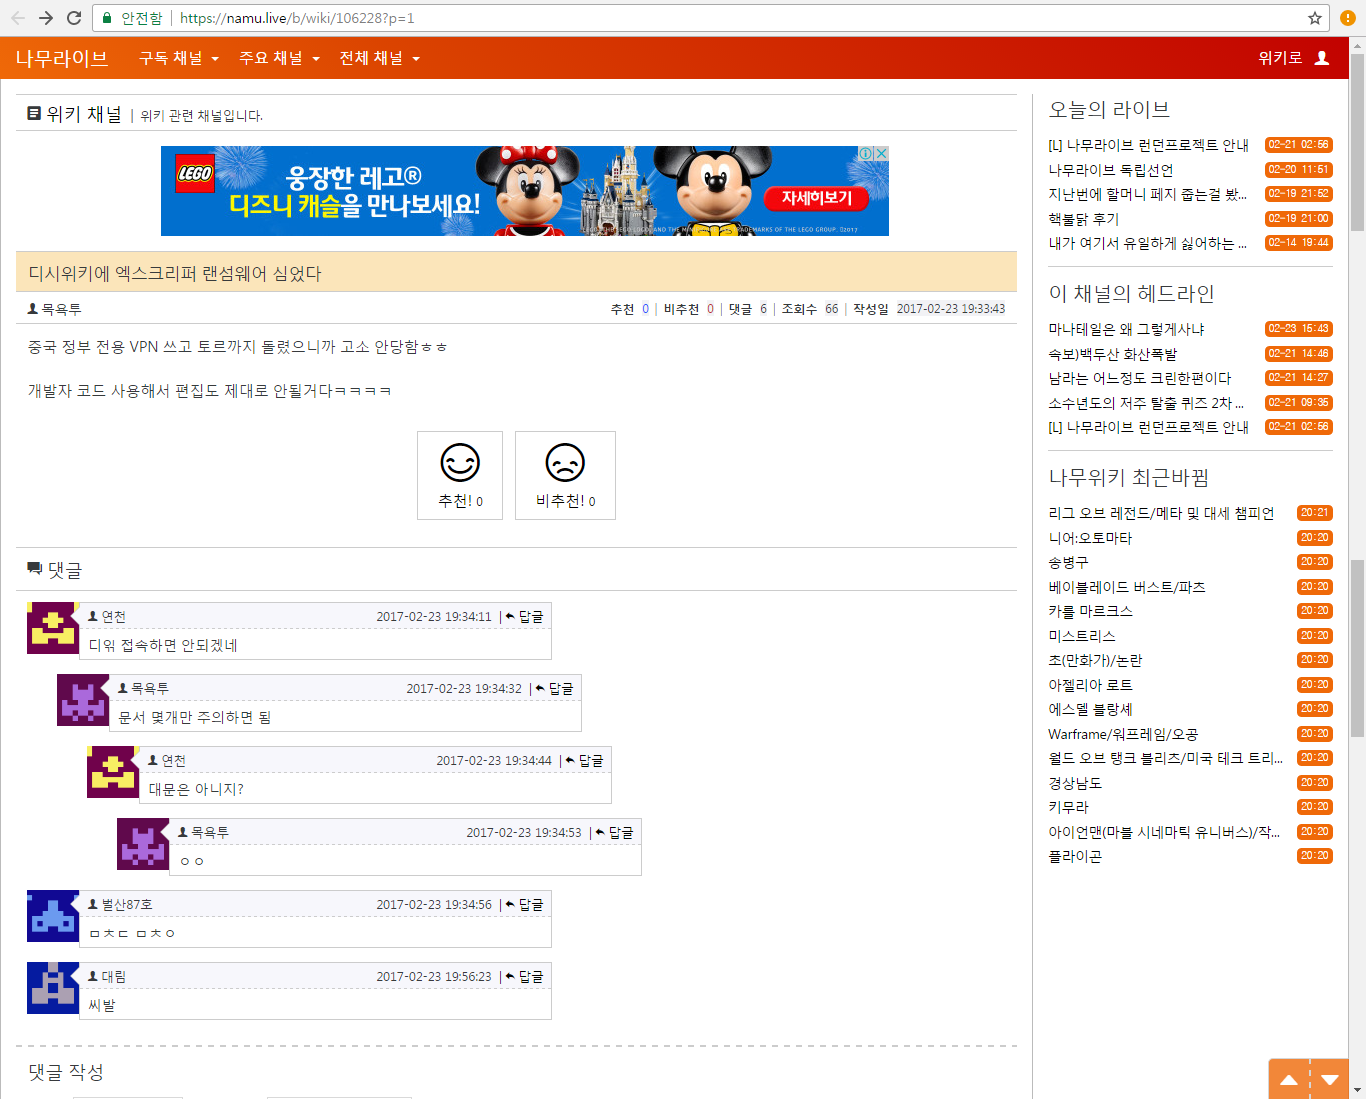This screenshot has height=1099, width=1366.
Task: Click the browser back arrow
Action: 18,18
